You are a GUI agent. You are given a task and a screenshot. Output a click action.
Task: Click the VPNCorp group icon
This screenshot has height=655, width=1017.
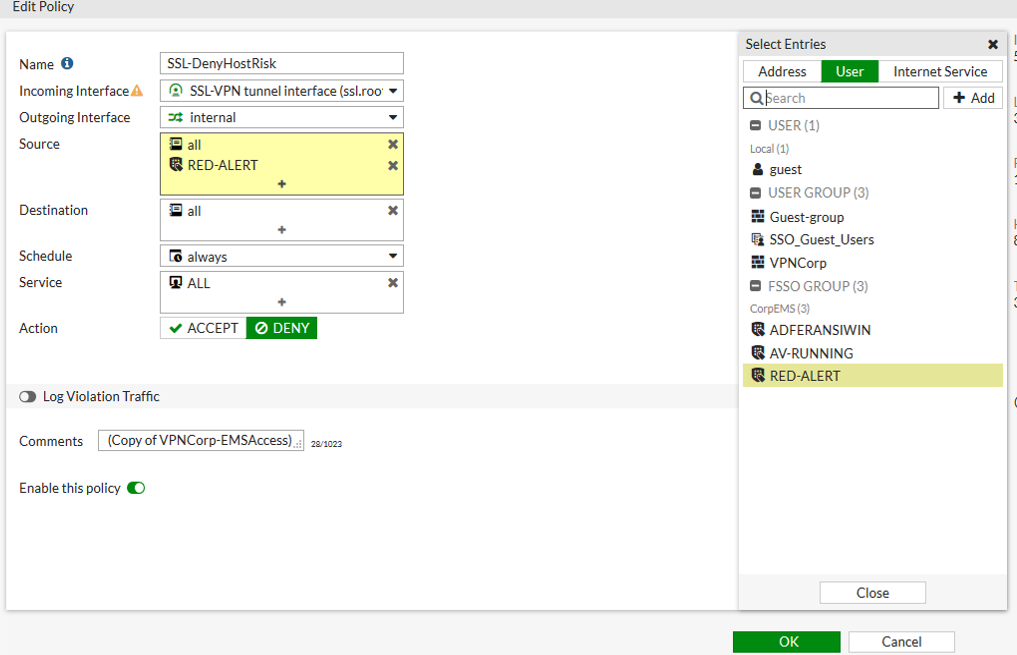[x=758, y=263]
